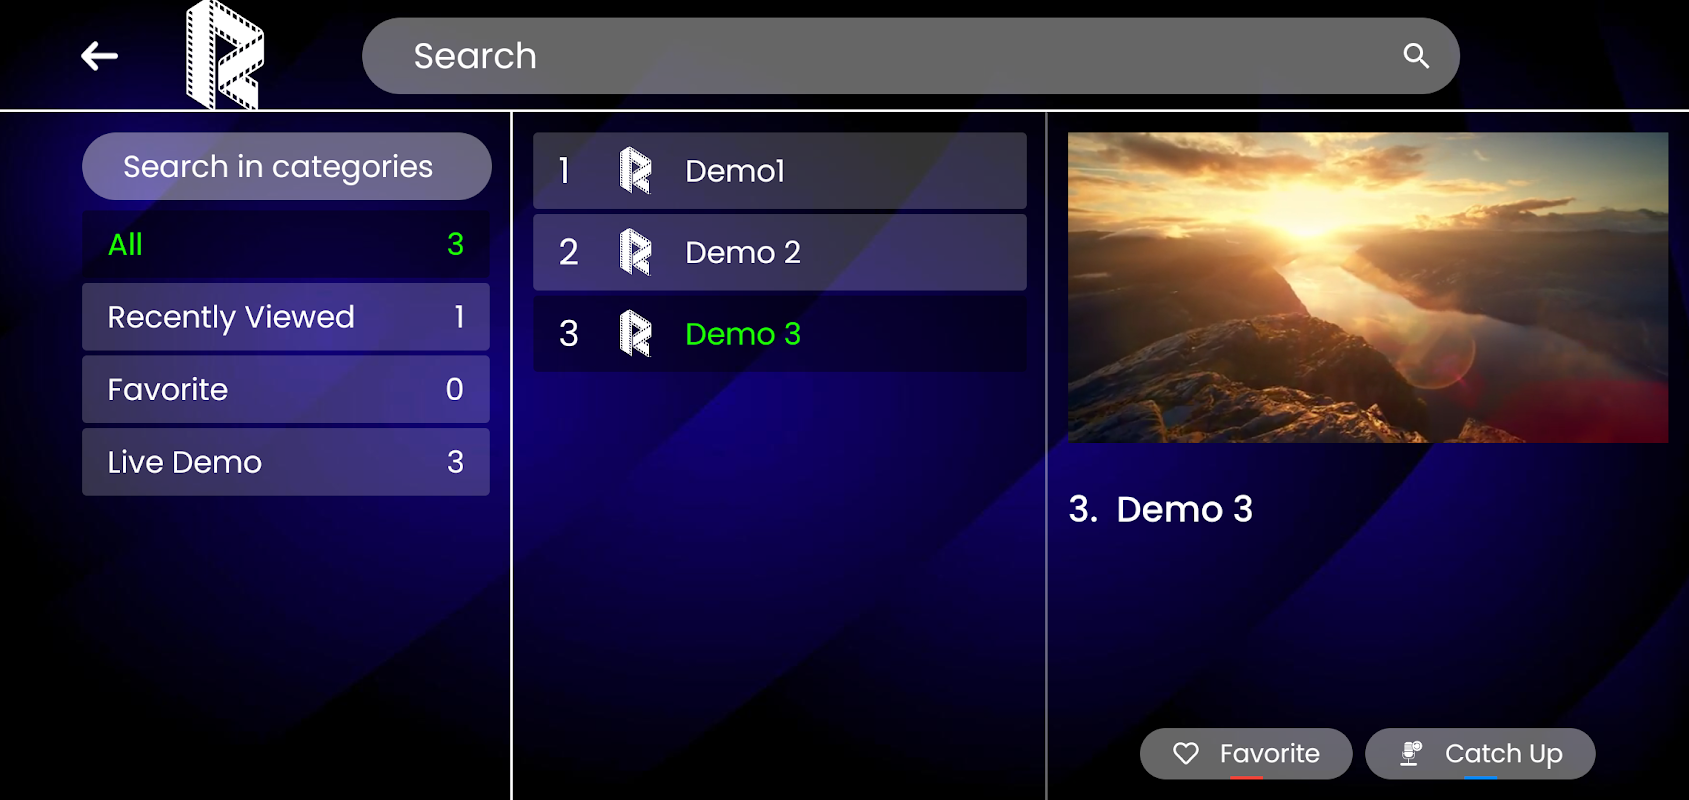Click the heart icon on Favorite button
1689x800 pixels.
1186,753
